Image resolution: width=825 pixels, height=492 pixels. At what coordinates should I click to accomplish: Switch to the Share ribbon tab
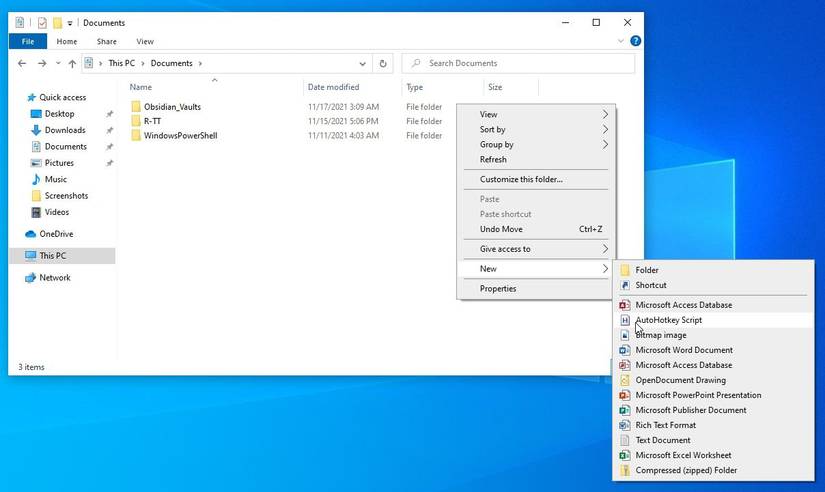click(x=107, y=41)
